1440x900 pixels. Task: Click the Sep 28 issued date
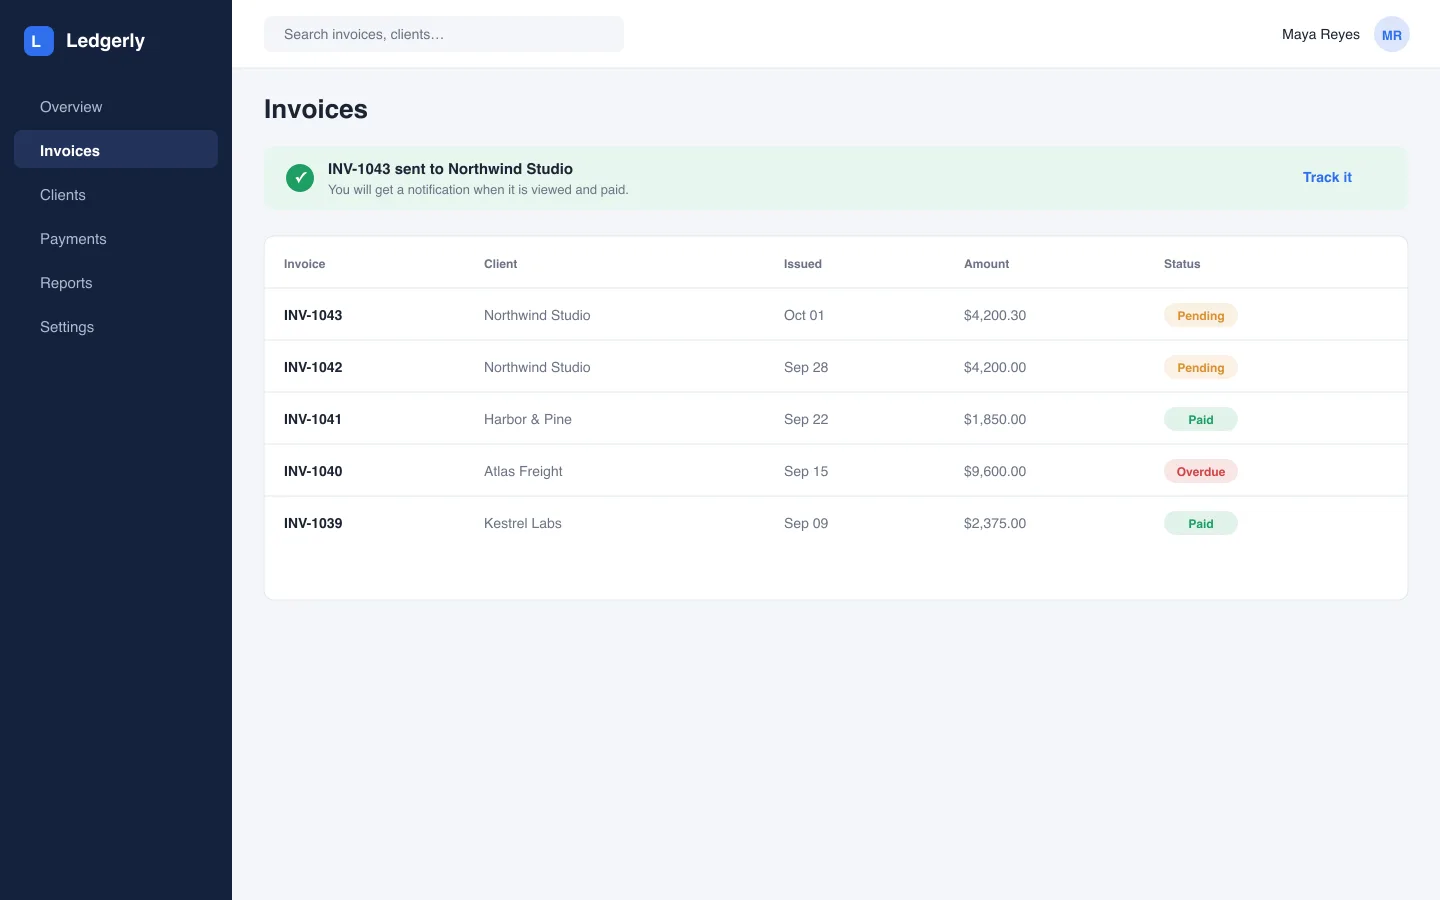tap(806, 367)
